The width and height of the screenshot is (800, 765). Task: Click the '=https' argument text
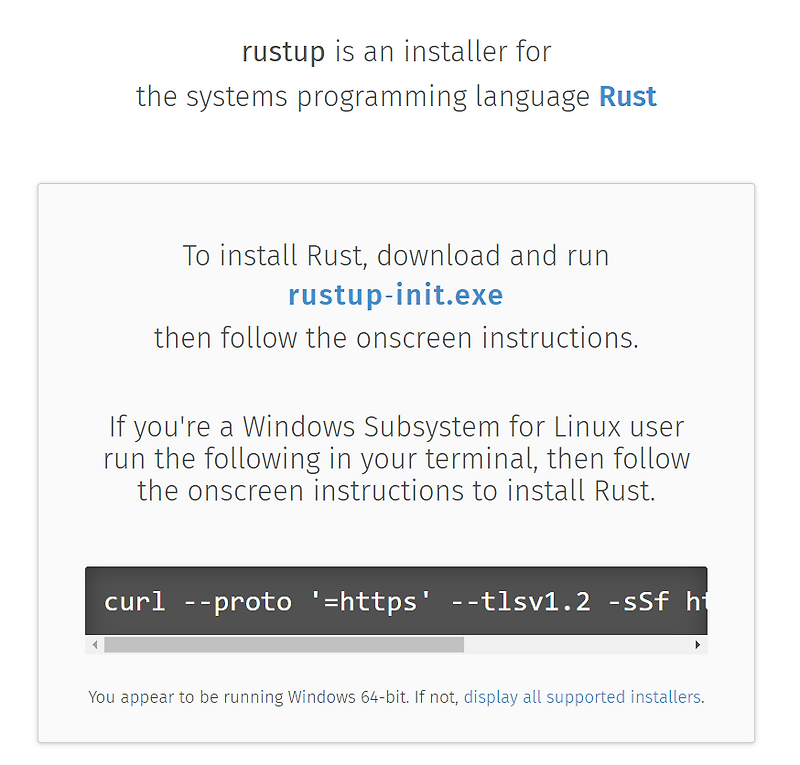373,601
